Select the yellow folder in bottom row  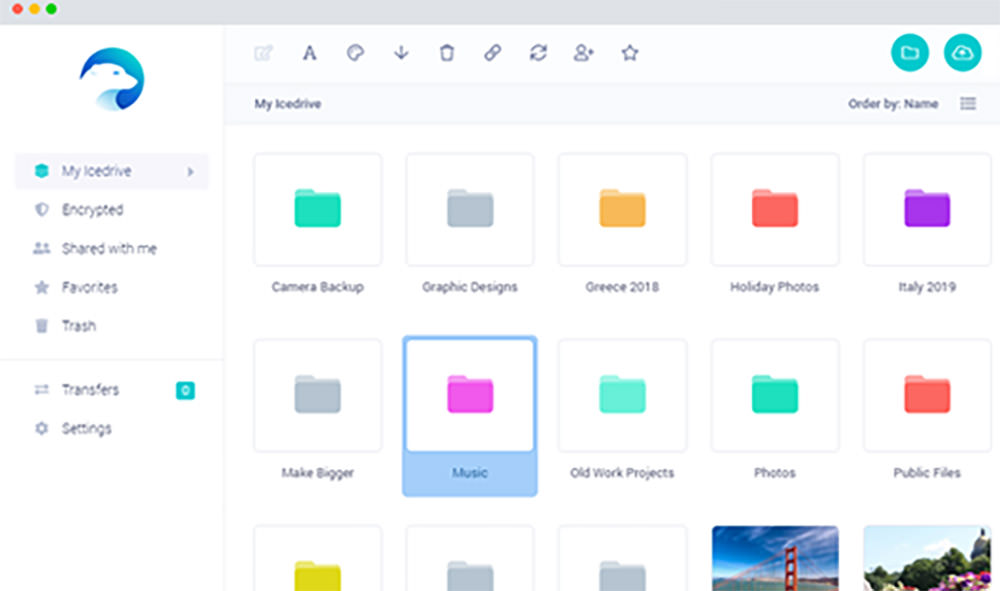[x=318, y=558]
